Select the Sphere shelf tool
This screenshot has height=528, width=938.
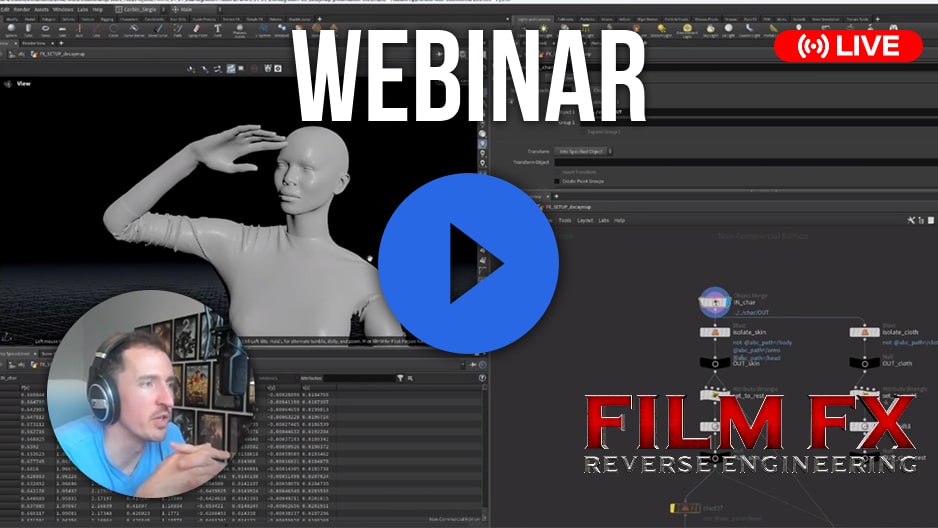click(11, 30)
